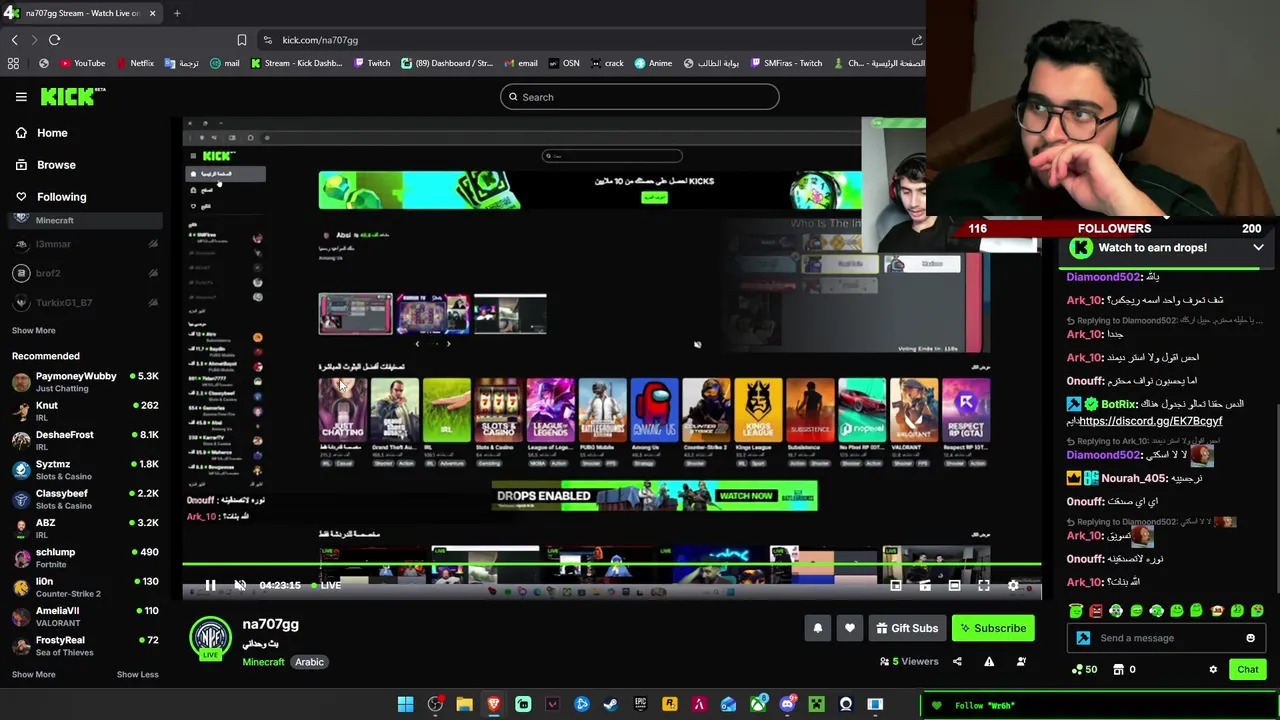Open Steam from taskbar
This screenshot has width=1280, height=720.
(x=611, y=705)
